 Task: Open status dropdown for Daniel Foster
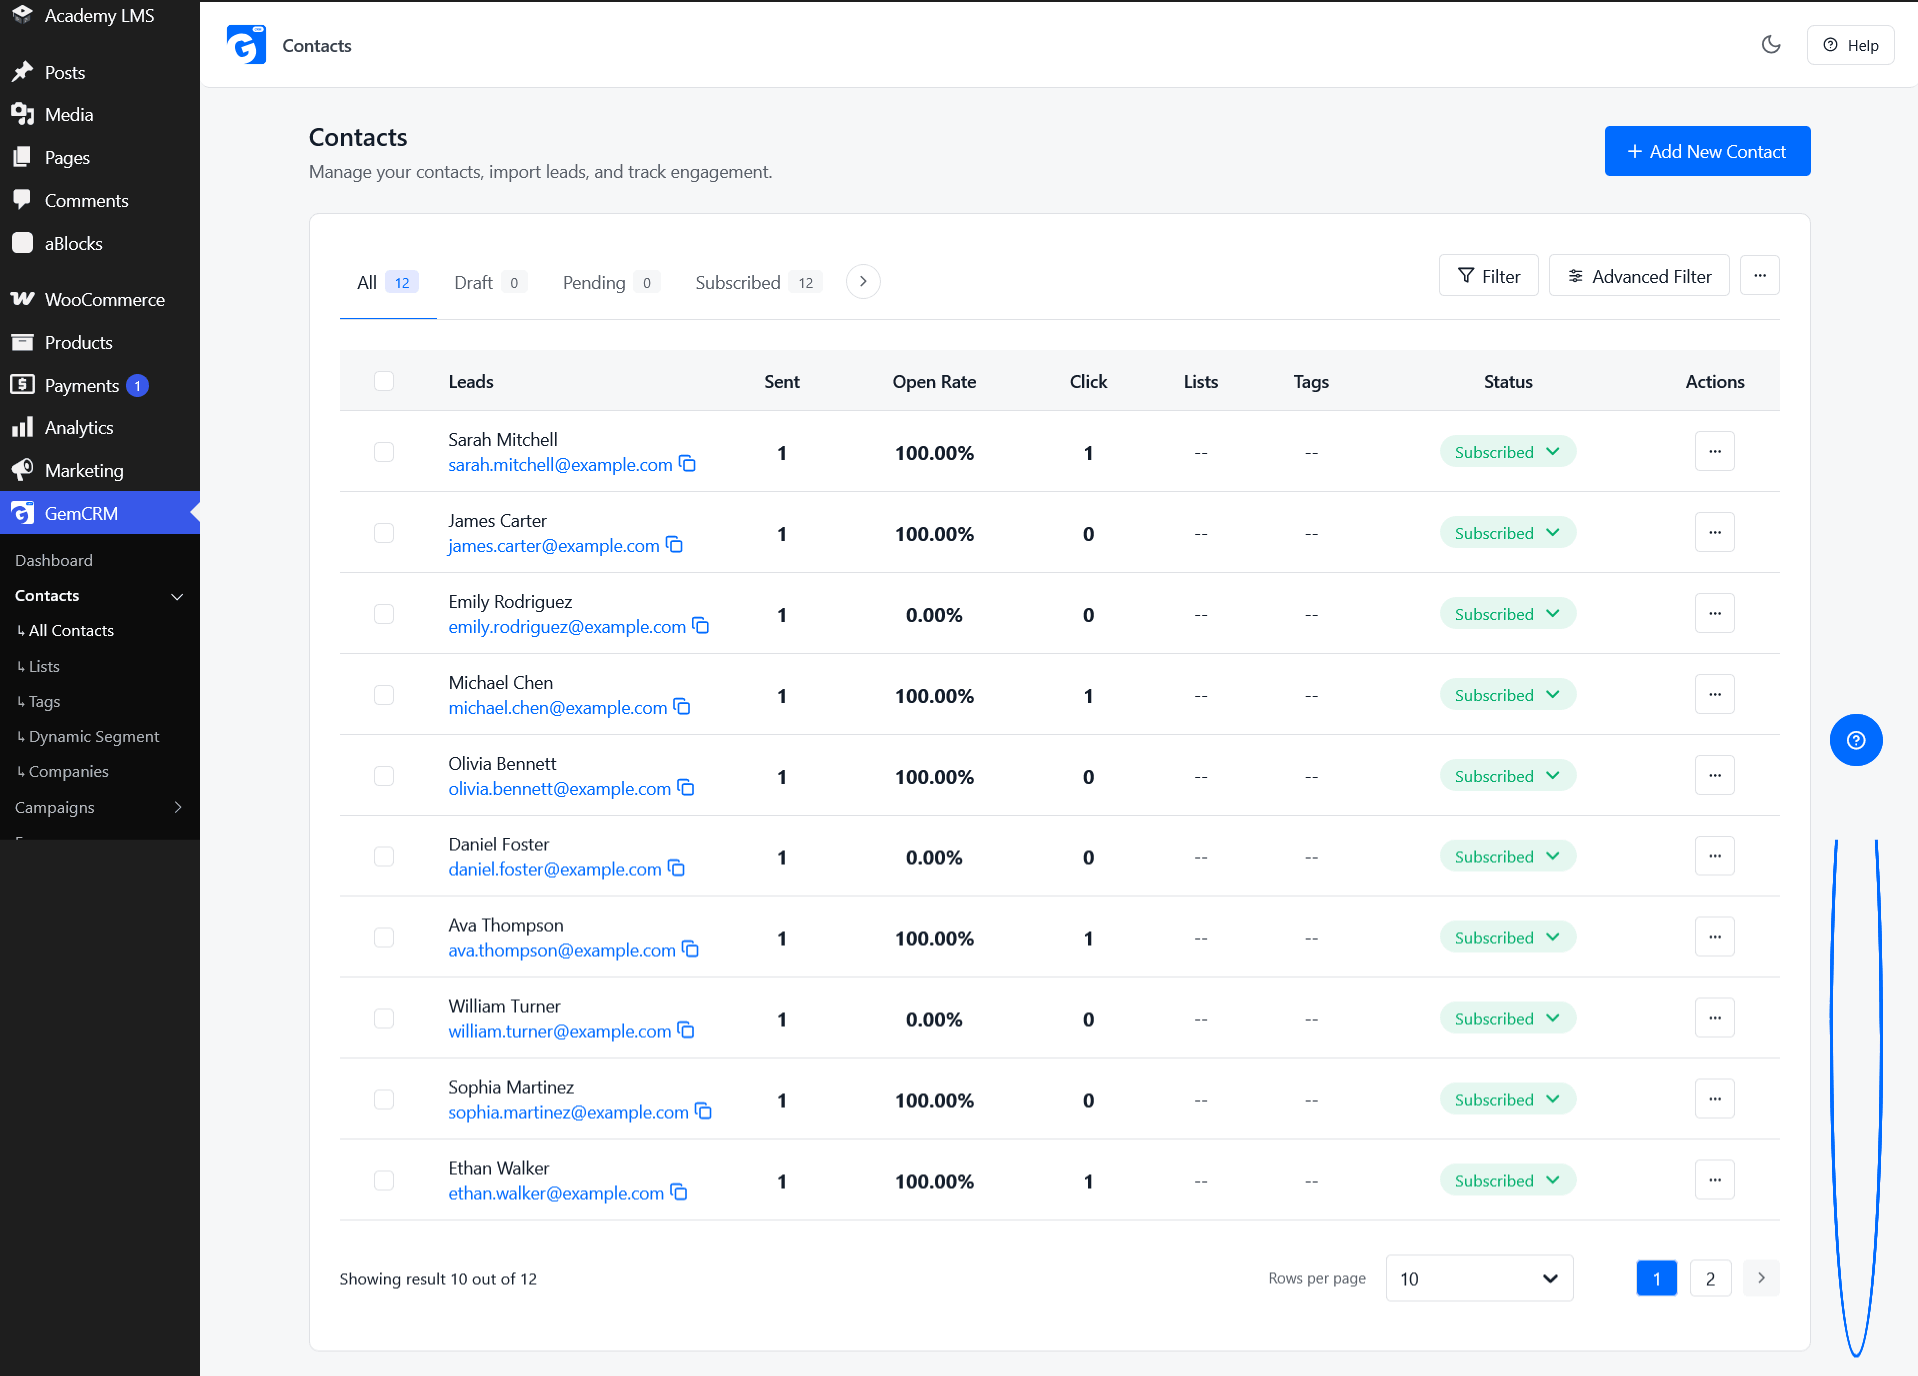tap(1508, 856)
